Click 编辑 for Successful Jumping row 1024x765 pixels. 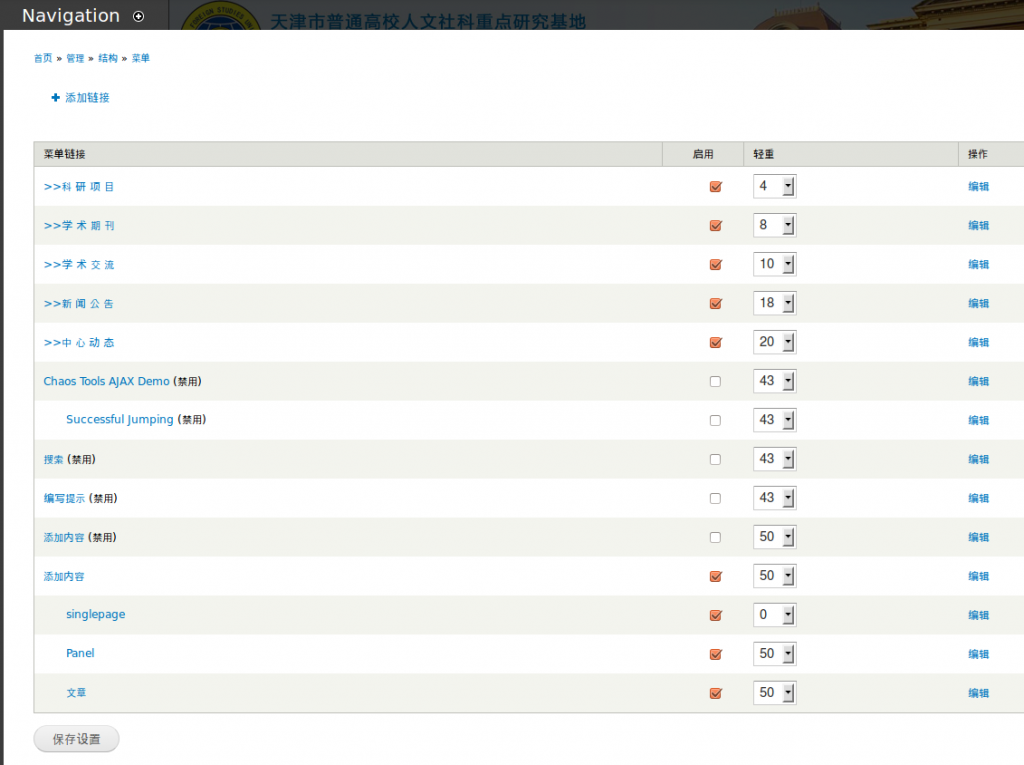(x=978, y=420)
